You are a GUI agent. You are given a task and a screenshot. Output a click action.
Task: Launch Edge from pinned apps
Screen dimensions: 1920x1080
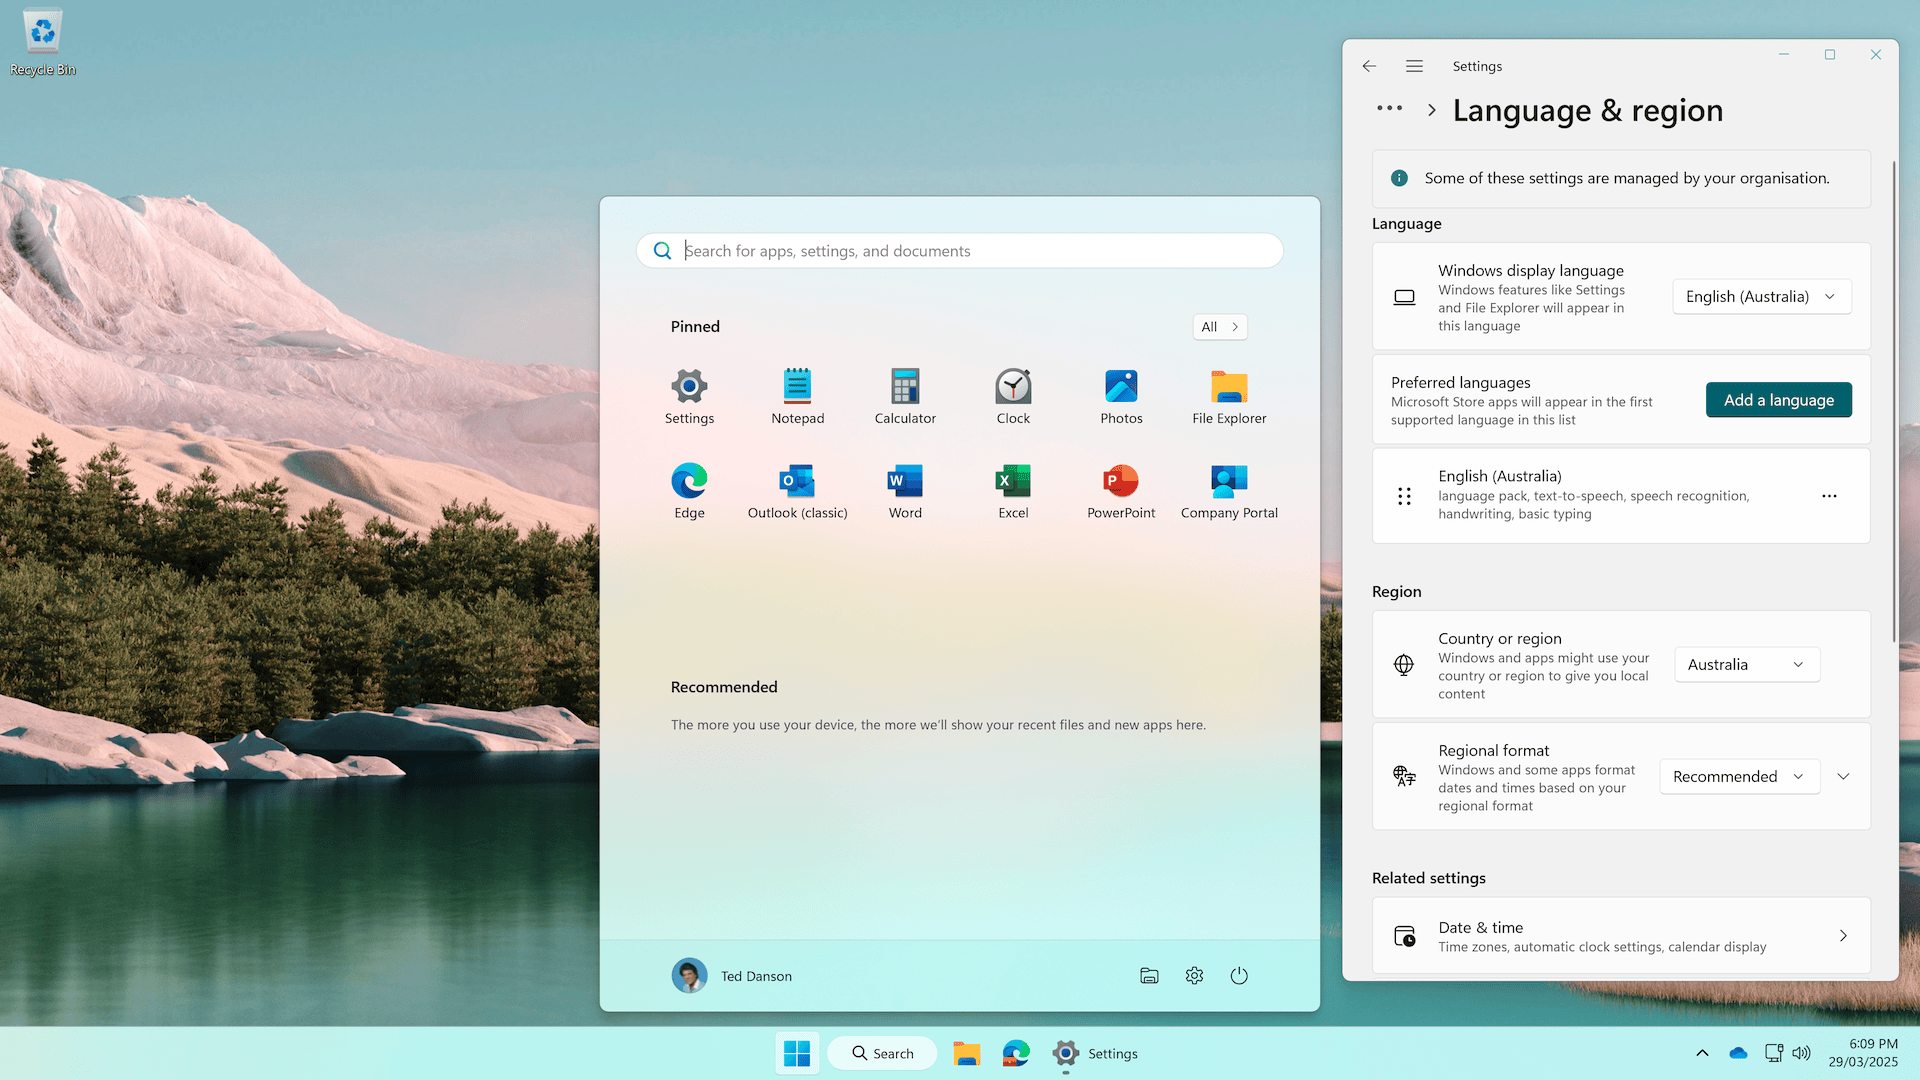(x=689, y=491)
